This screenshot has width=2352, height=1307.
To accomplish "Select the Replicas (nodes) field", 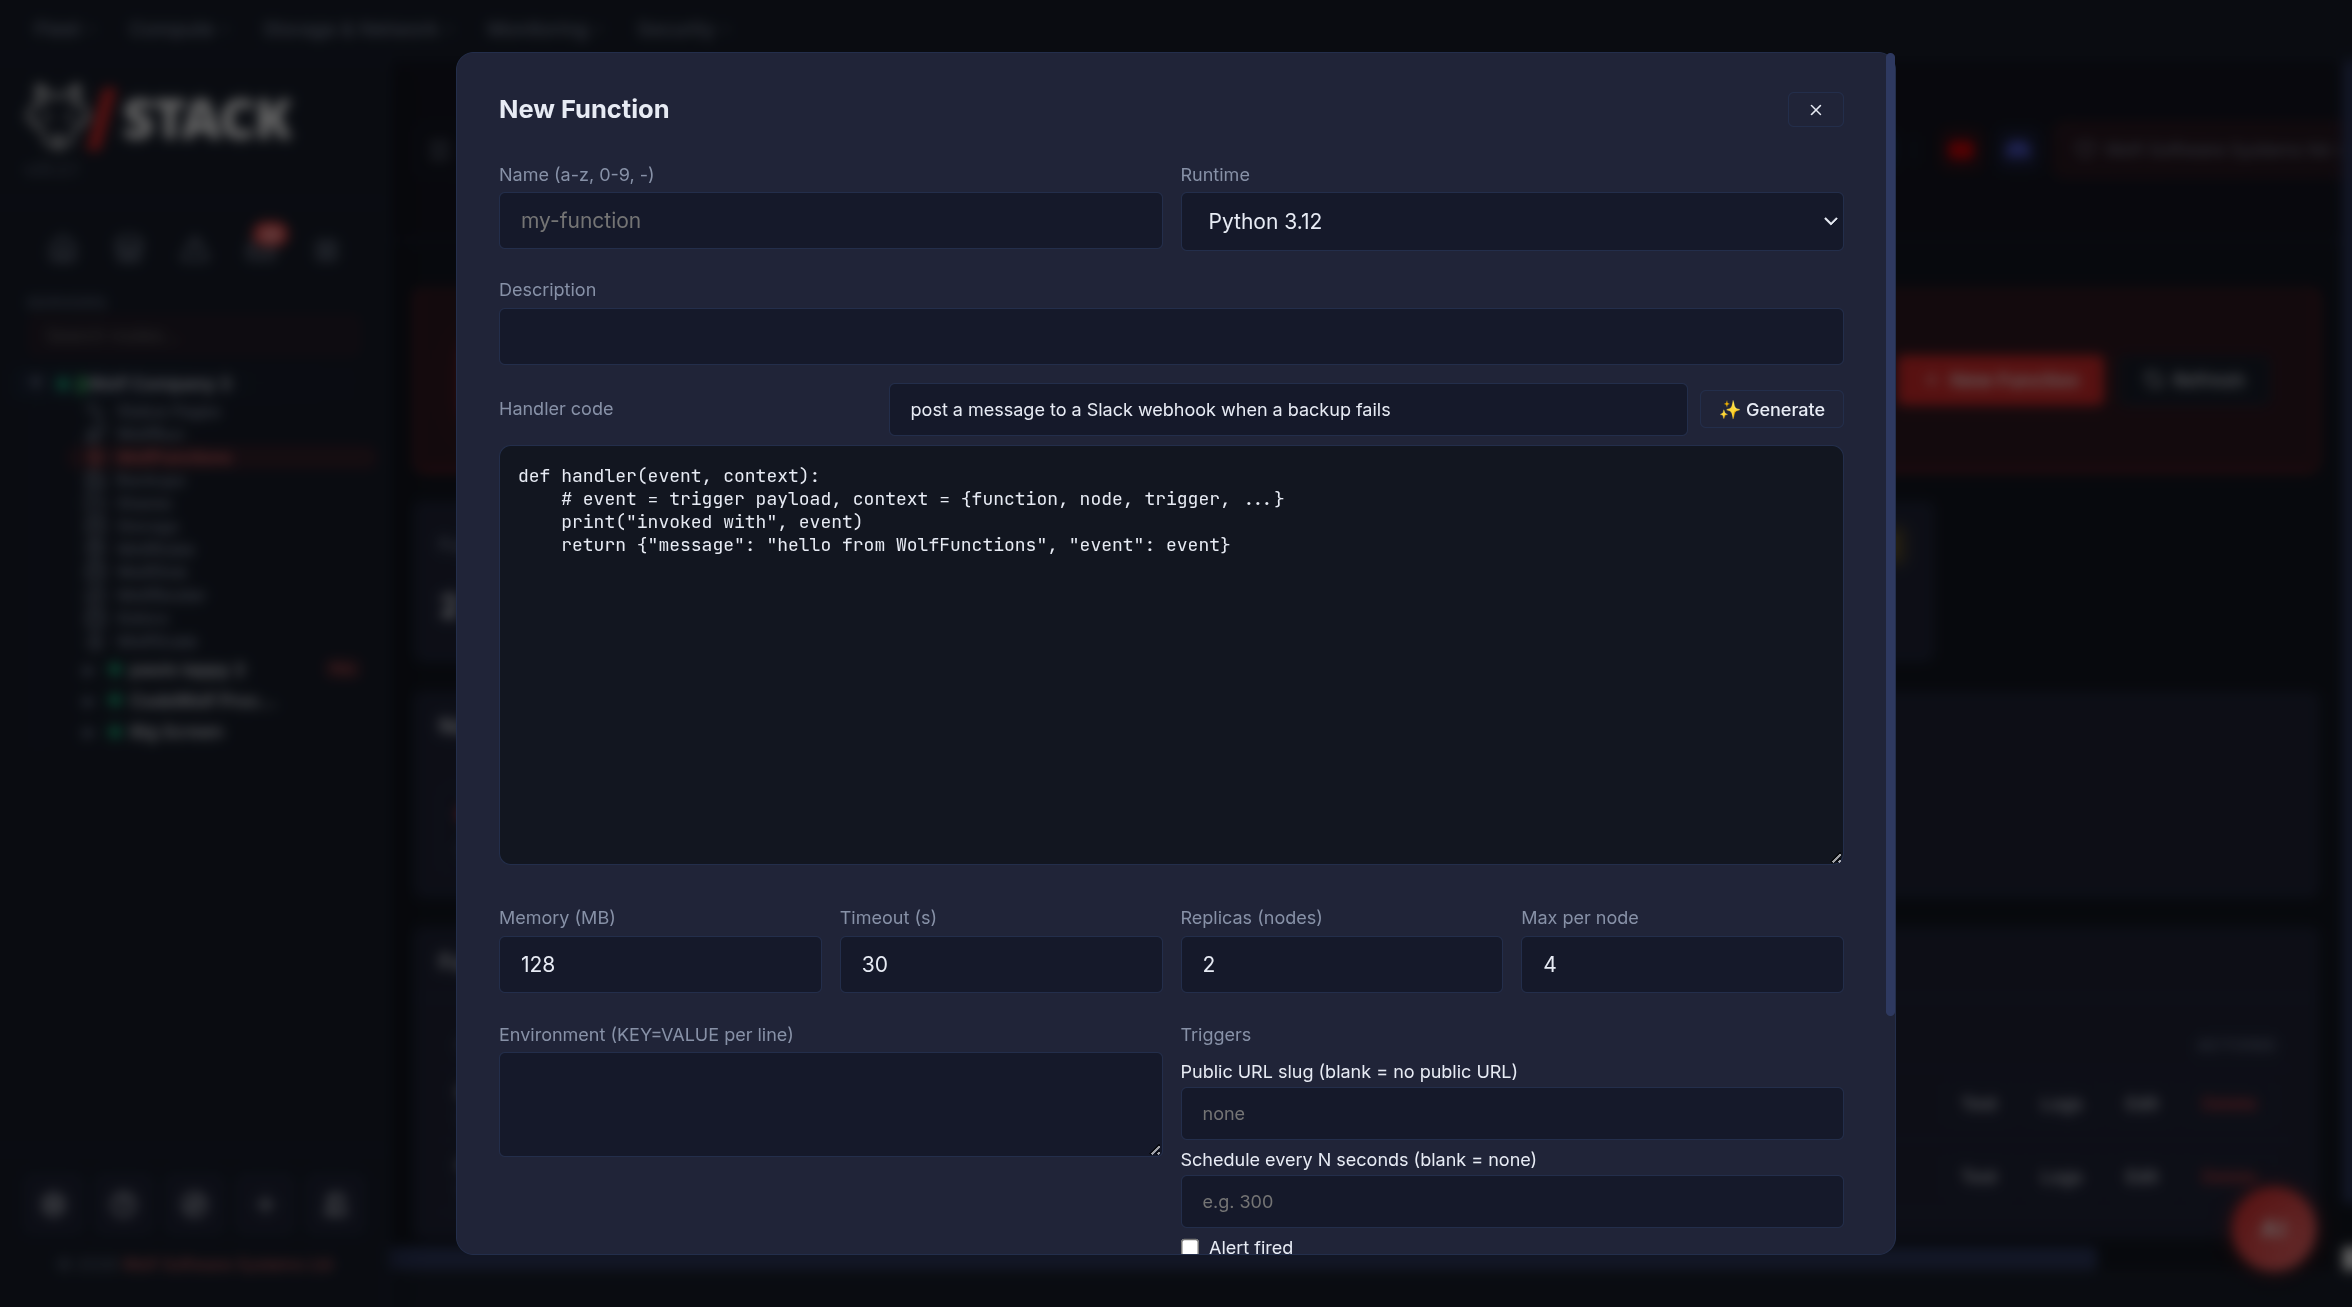I will (x=1341, y=964).
